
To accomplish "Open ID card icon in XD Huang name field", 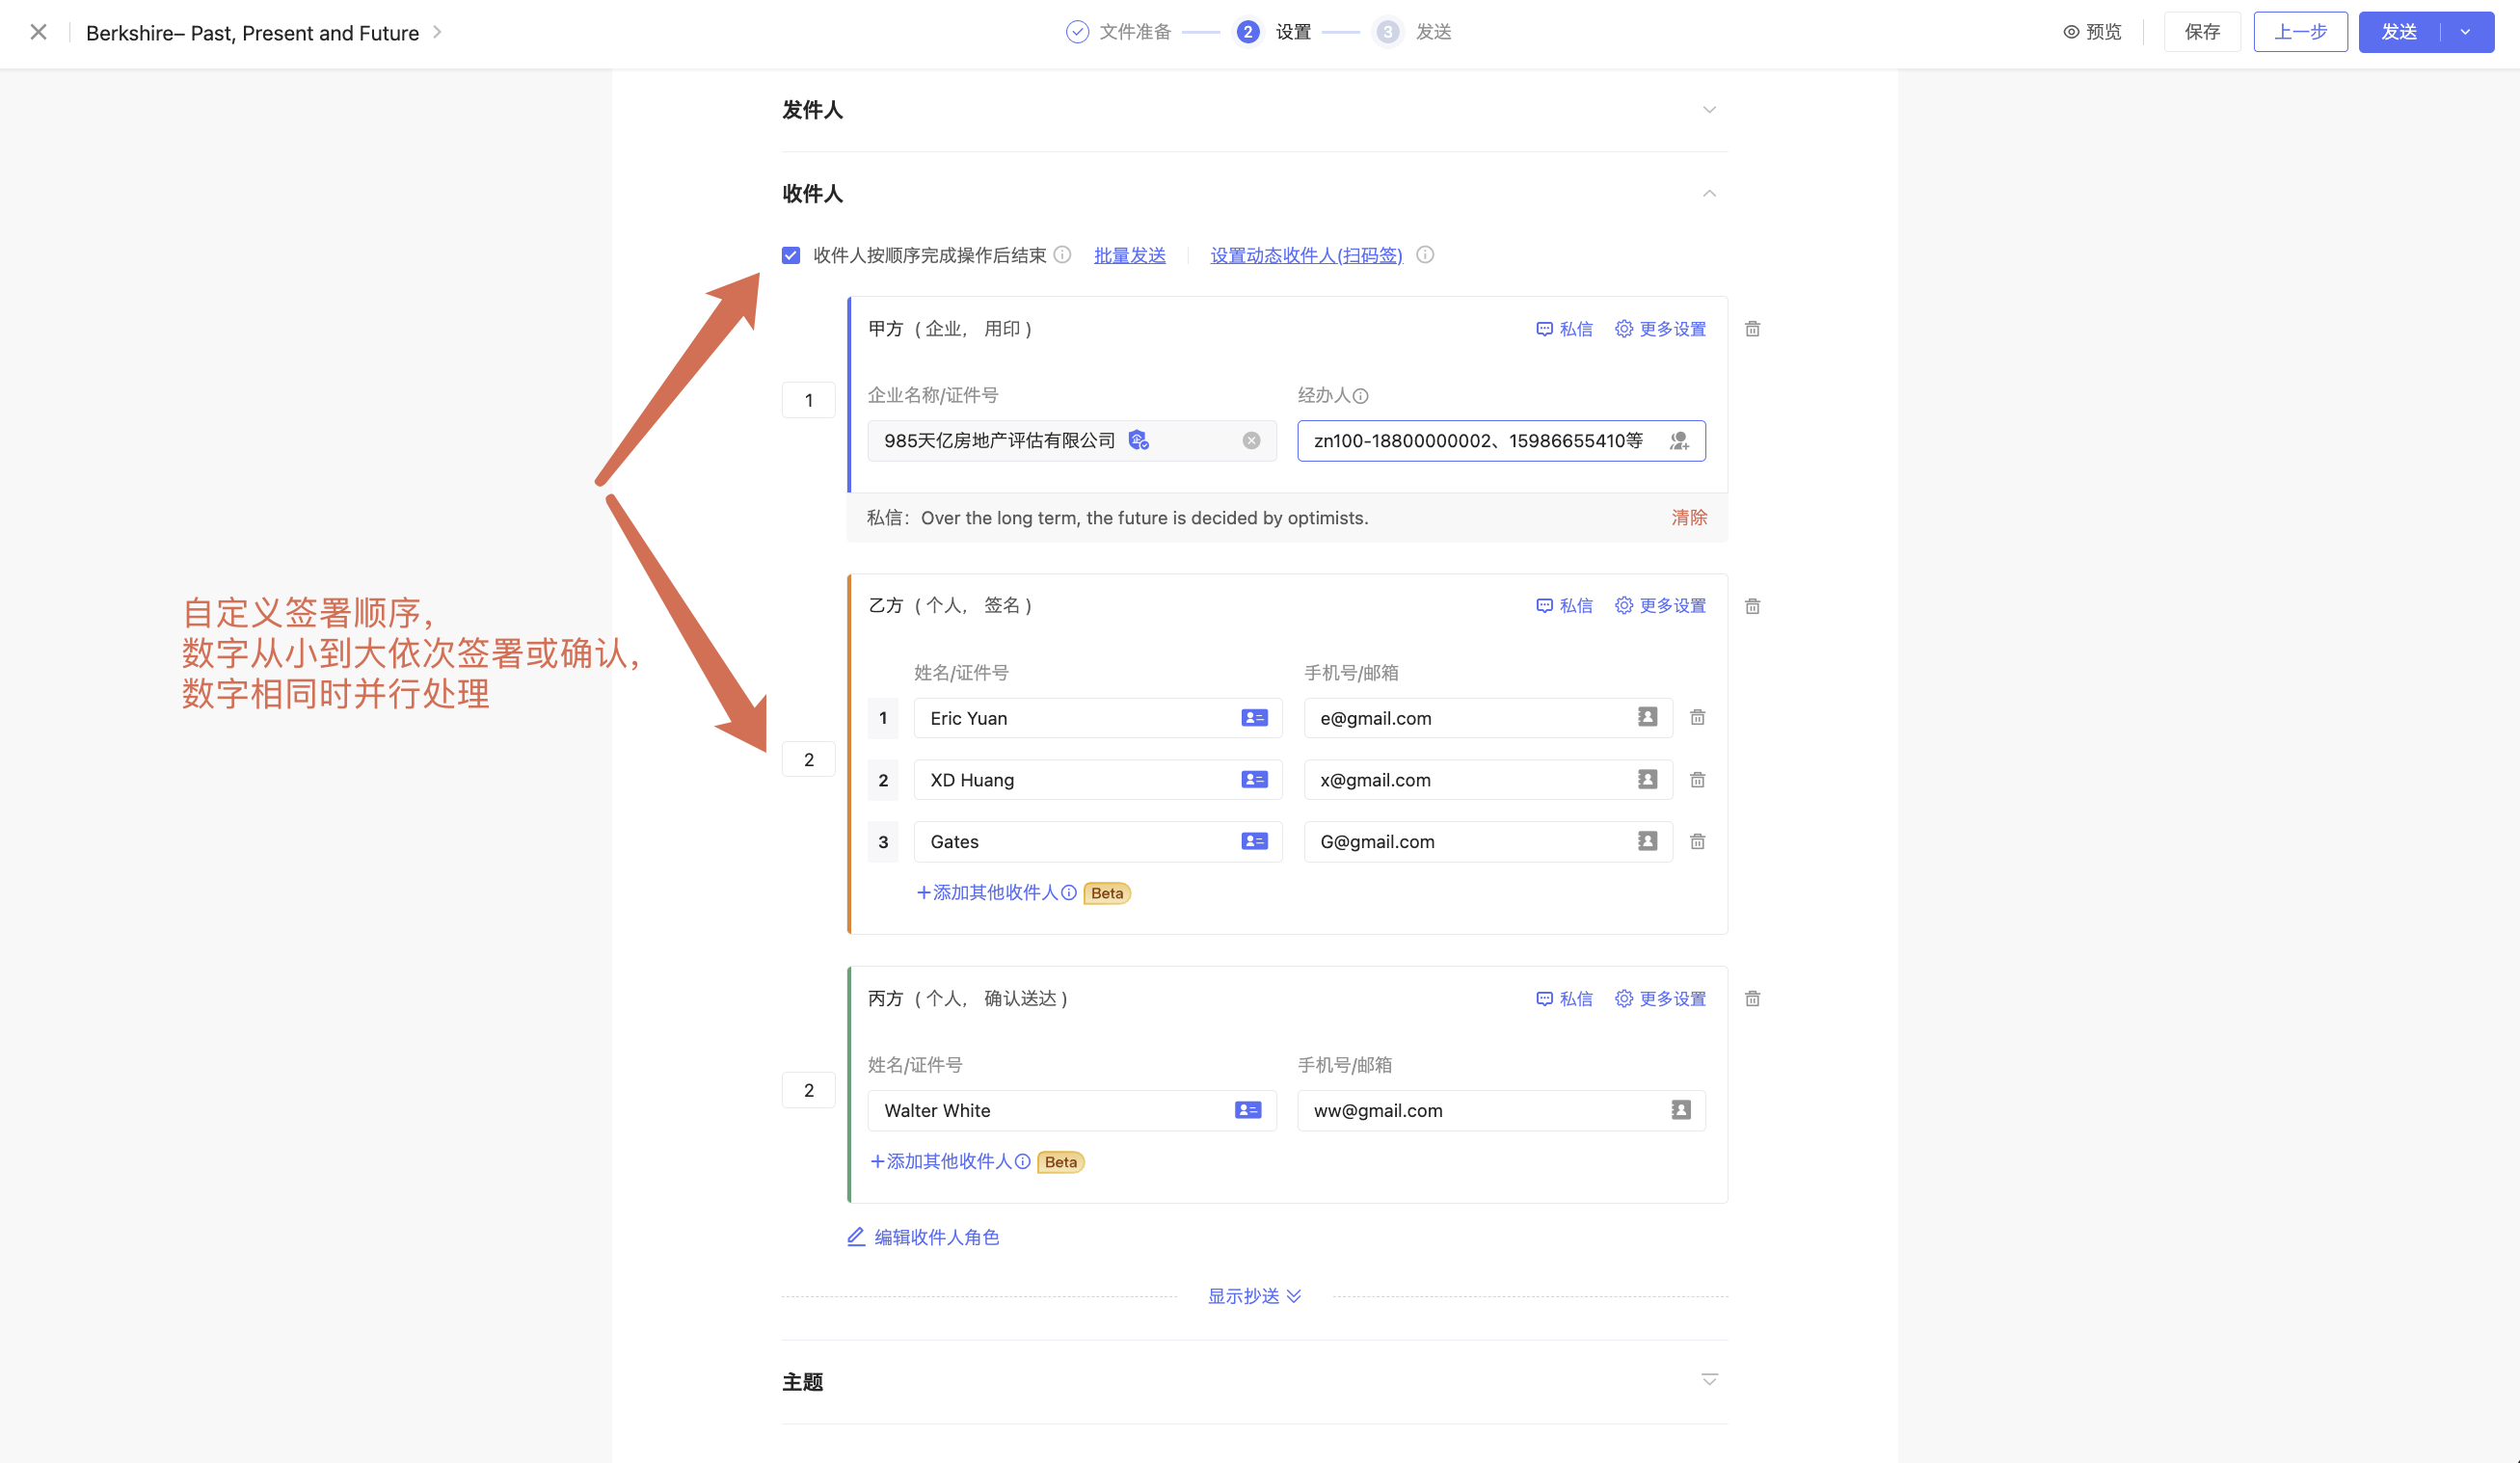I will tap(1254, 779).
